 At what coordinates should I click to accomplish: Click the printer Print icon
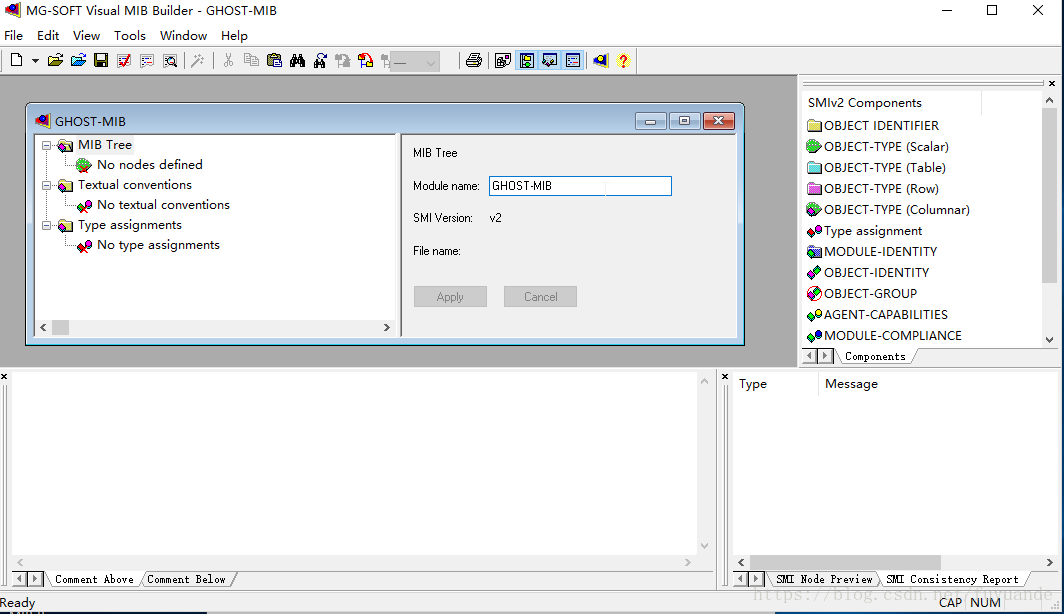(x=474, y=60)
